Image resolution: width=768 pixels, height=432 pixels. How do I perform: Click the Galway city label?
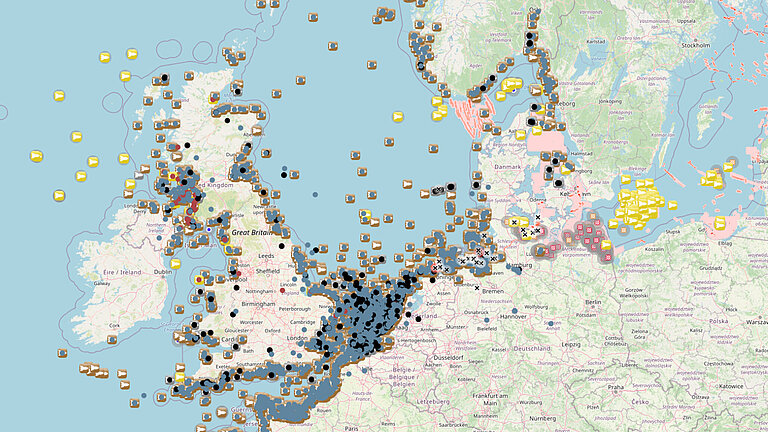point(101,283)
